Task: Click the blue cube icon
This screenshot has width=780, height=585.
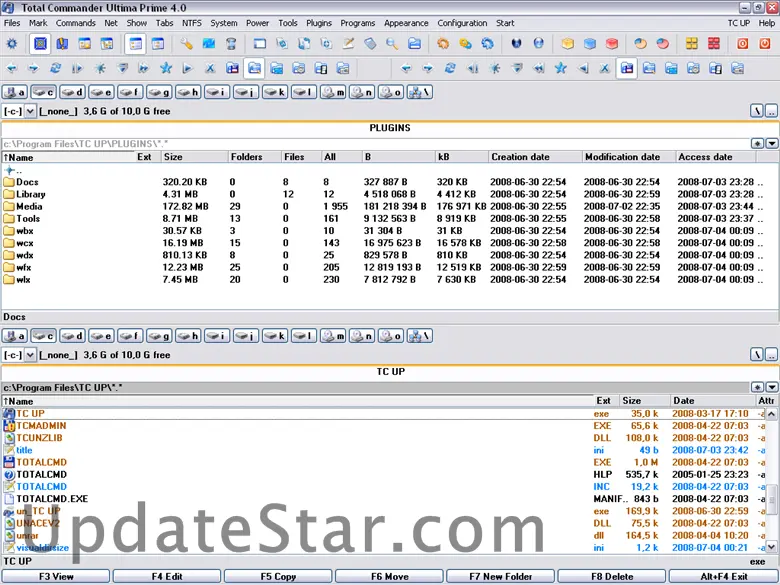Action: [589, 44]
